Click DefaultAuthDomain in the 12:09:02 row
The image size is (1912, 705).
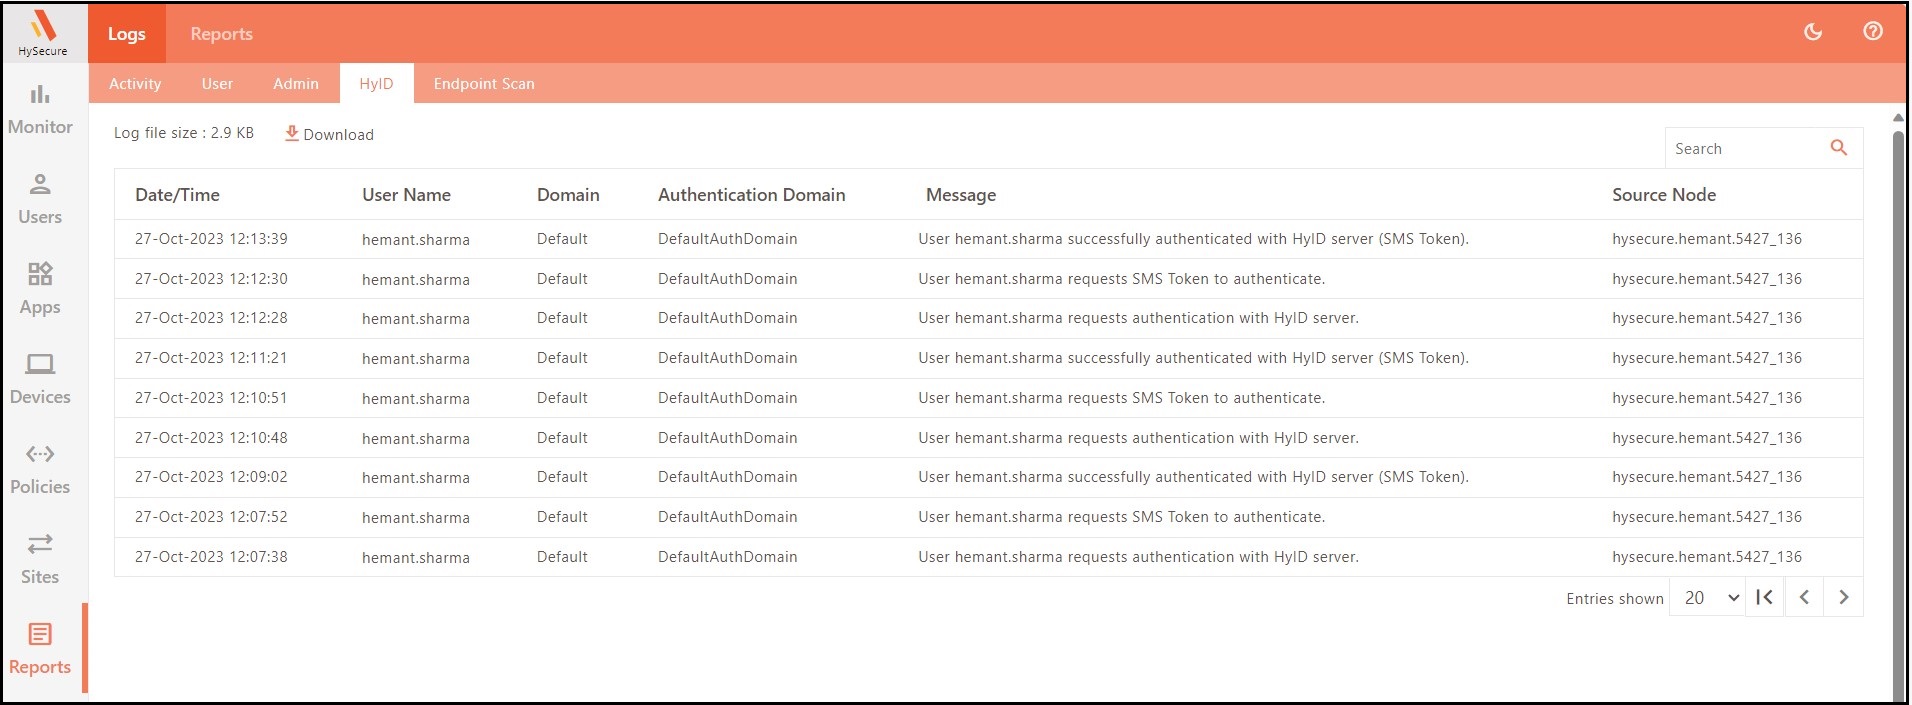point(728,477)
